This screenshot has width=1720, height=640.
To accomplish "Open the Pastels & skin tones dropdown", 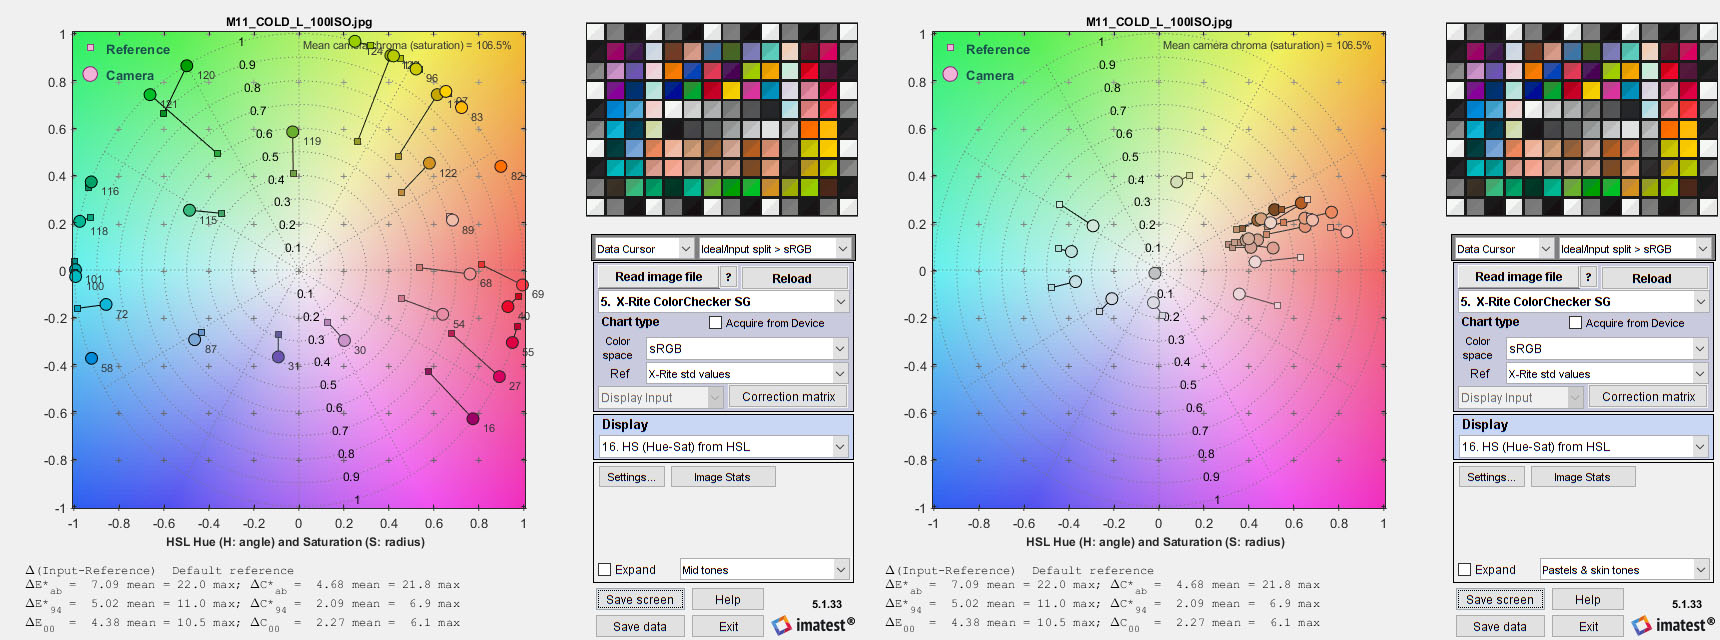I will (x=1624, y=570).
